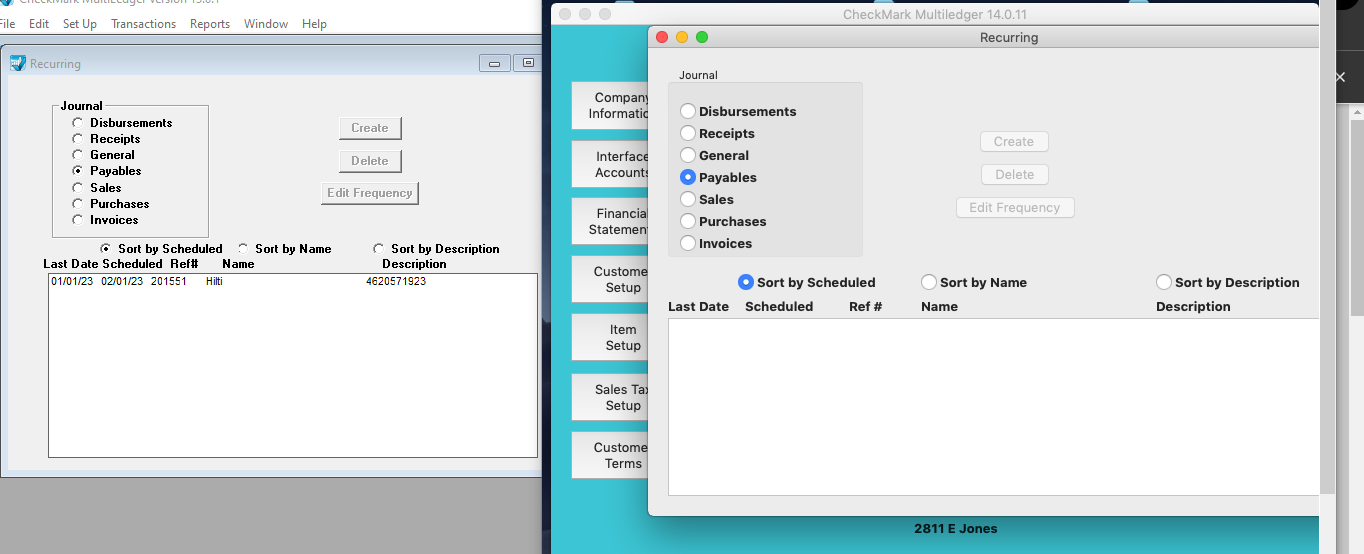Open the Sales Tax Setup button
Viewport: 1364px width, 554px height.
[x=610, y=397]
